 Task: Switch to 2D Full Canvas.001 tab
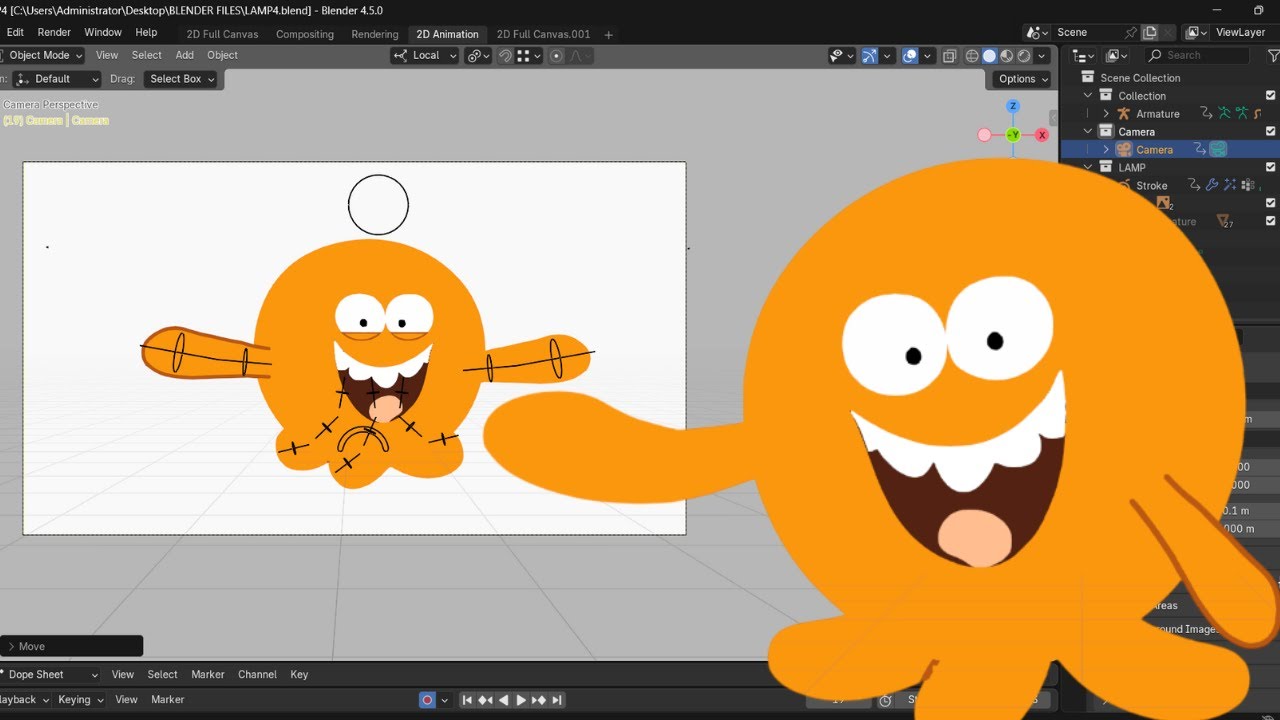pos(543,34)
